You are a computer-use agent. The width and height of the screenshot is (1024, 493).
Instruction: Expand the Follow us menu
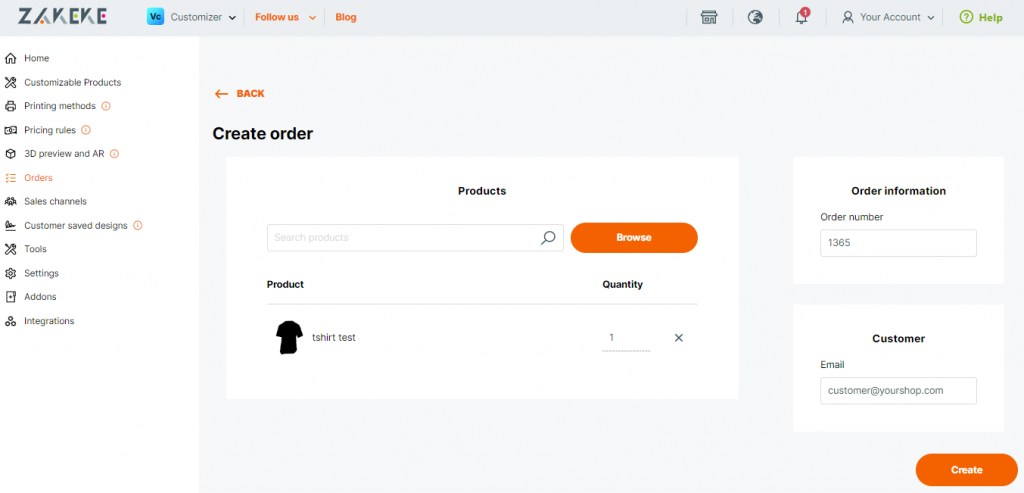285,18
